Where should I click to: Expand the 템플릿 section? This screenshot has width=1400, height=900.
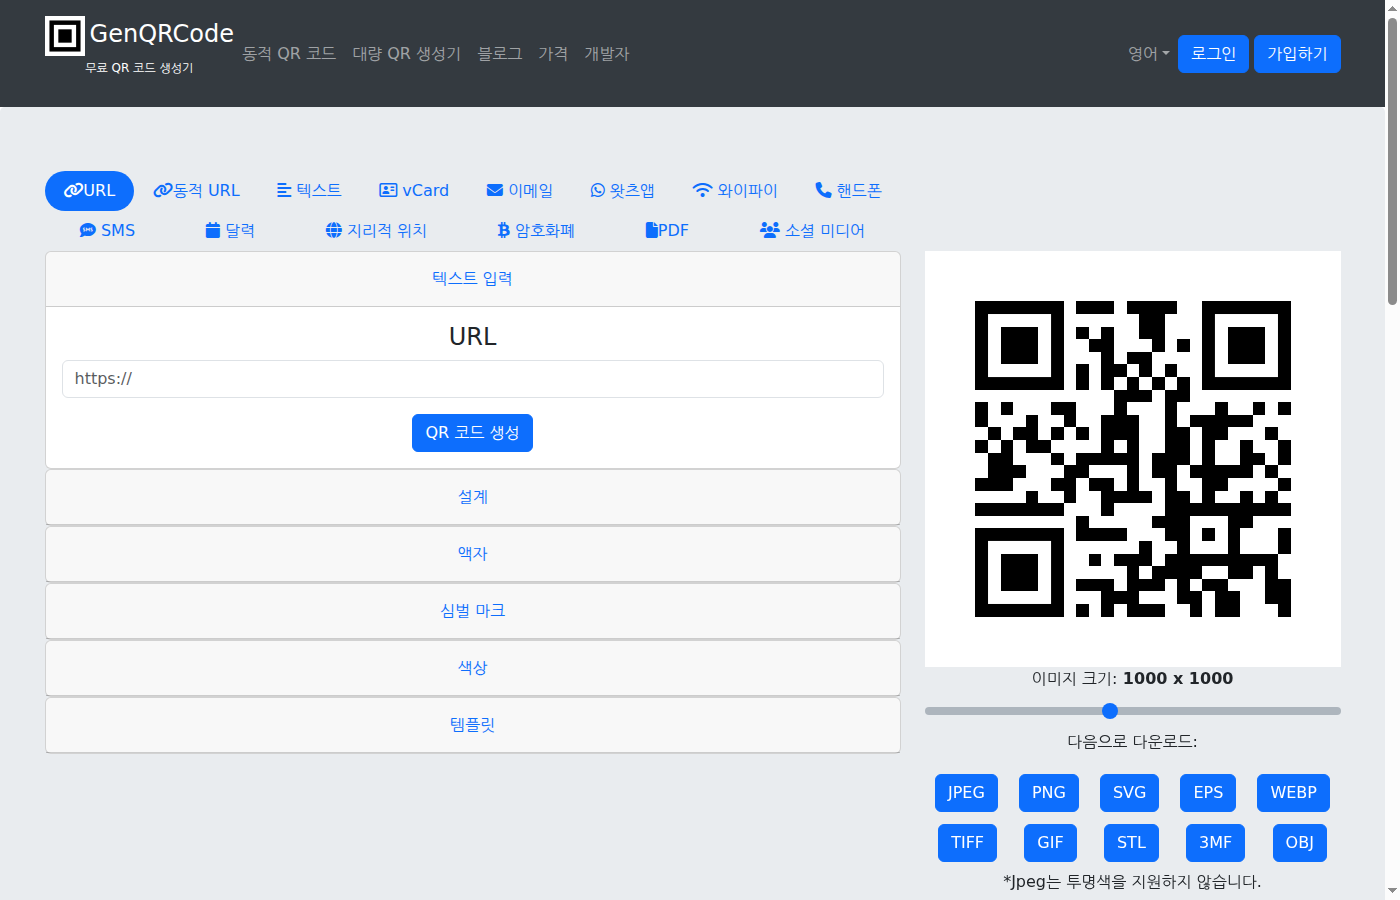click(x=472, y=725)
